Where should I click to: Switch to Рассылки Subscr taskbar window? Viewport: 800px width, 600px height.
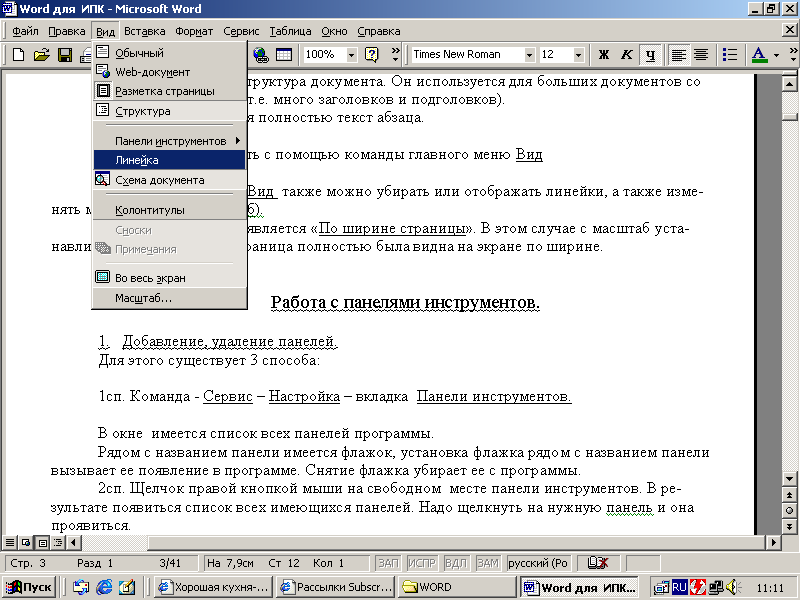click(x=337, y=587)
